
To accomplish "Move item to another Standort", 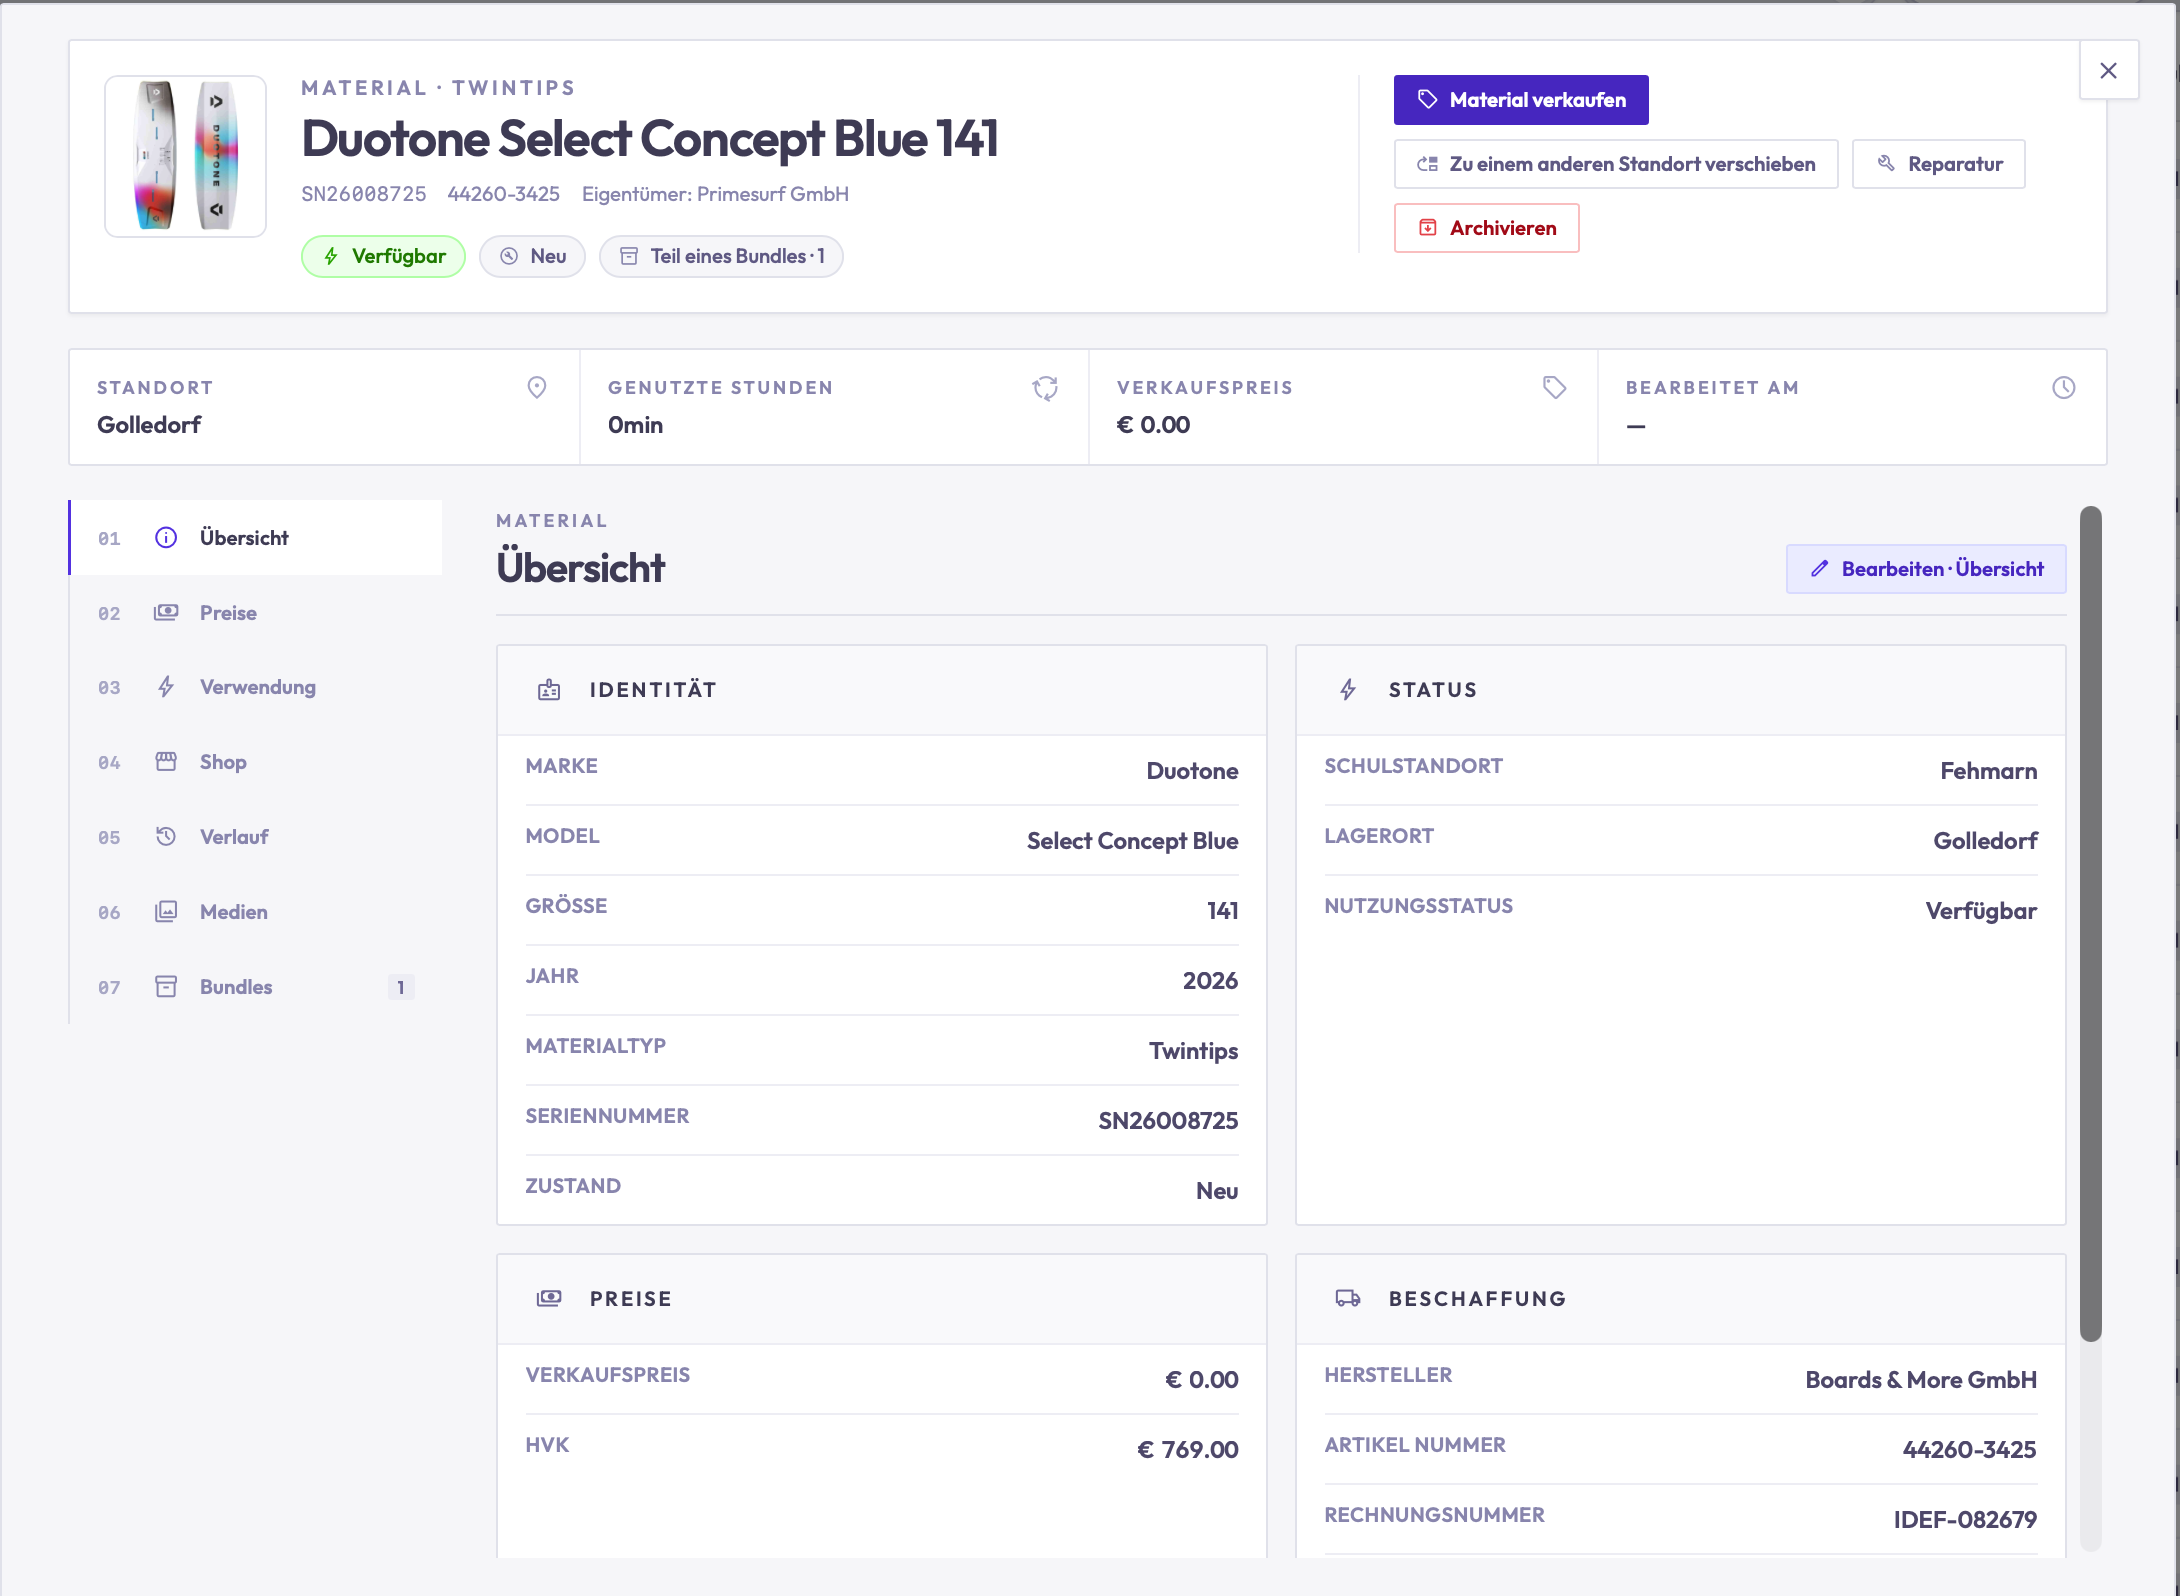I will [1616, 164].
